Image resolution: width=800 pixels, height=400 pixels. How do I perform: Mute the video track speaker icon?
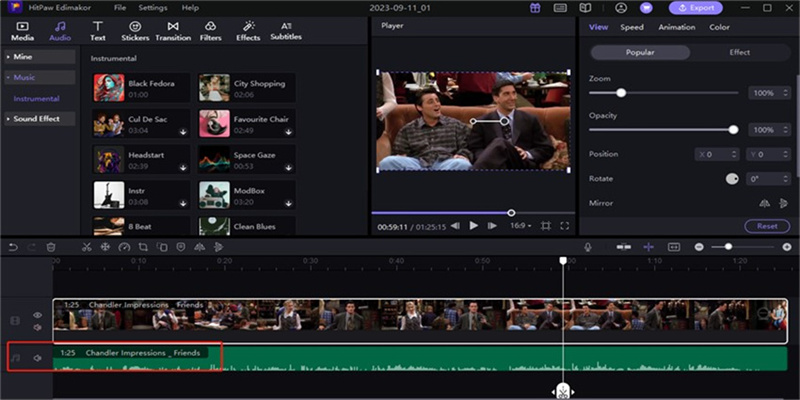pos(37,328)
